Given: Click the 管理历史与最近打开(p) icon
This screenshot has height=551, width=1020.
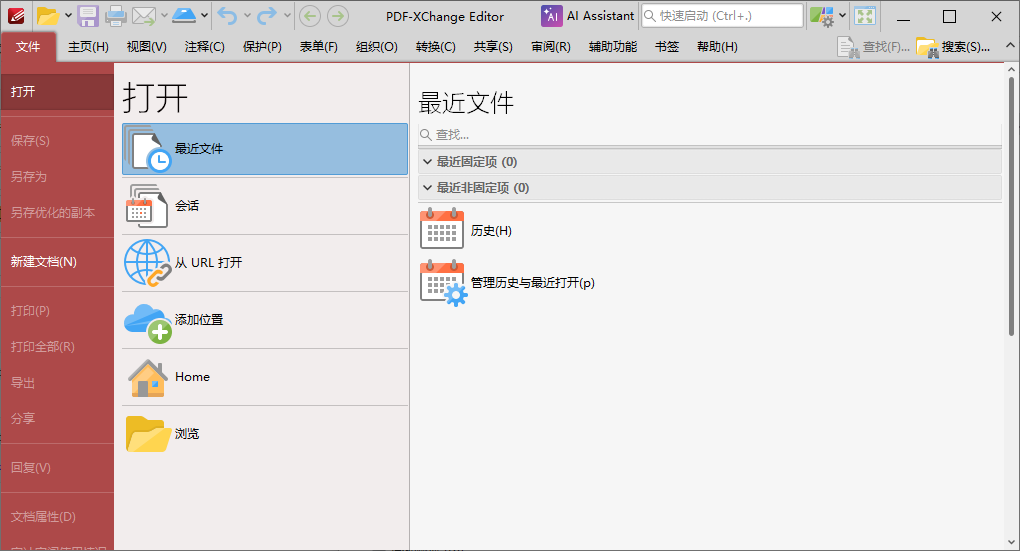Looking at the screenshot, I should [x=444, y=283].
